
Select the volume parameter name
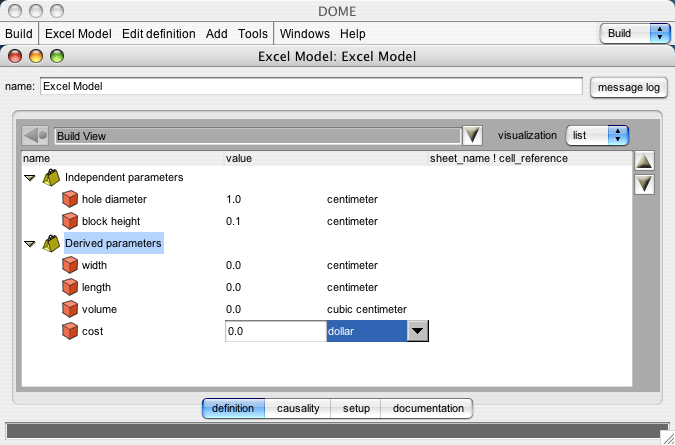click(x=99, y=309)
